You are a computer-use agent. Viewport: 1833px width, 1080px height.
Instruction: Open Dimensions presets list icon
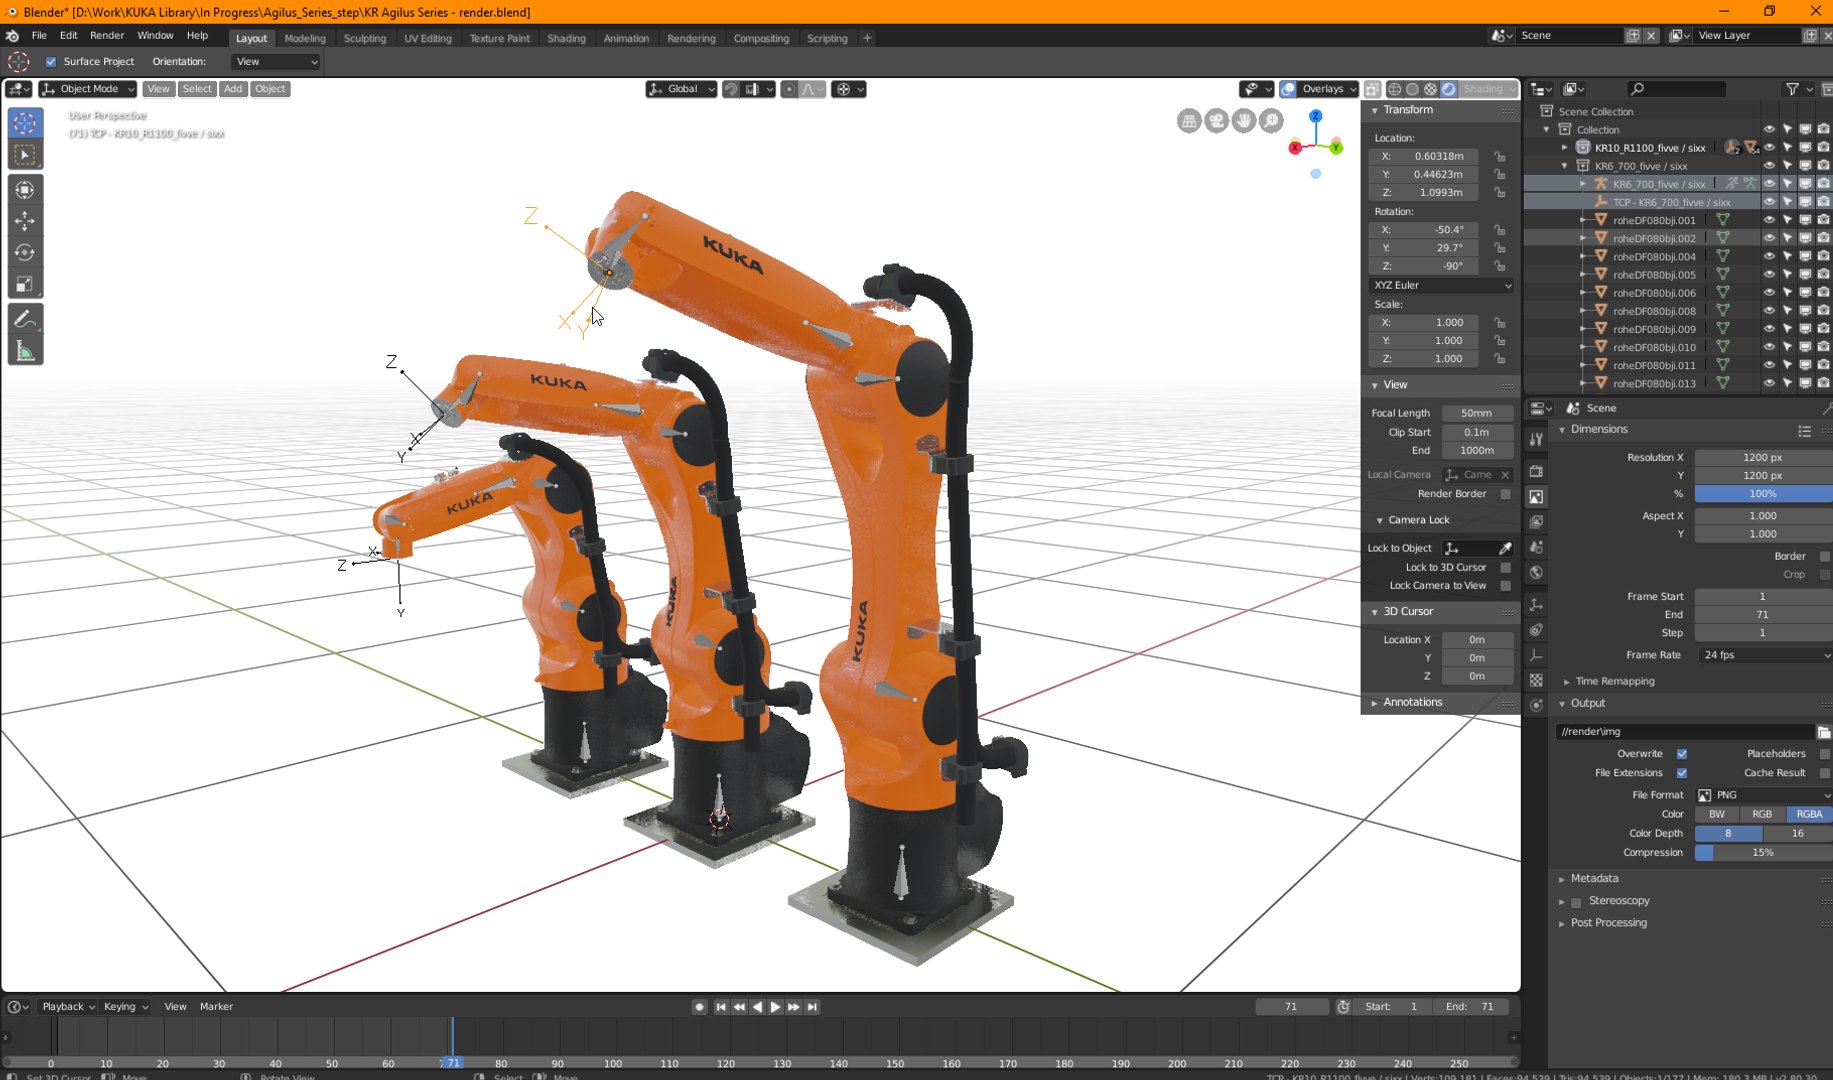click(1805, 430)
